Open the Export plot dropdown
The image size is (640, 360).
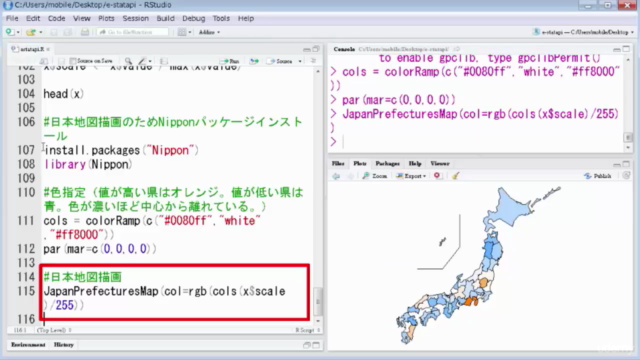[411, 176]
